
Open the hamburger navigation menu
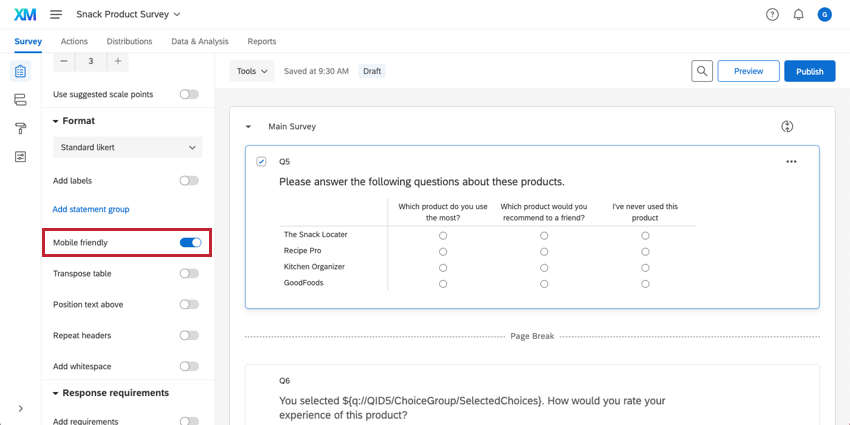(56, 15)
